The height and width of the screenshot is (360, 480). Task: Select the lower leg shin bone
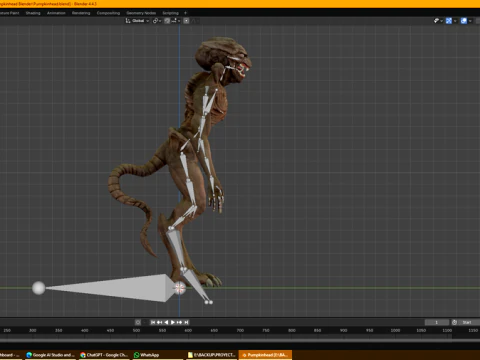click(x=175, y=248)
